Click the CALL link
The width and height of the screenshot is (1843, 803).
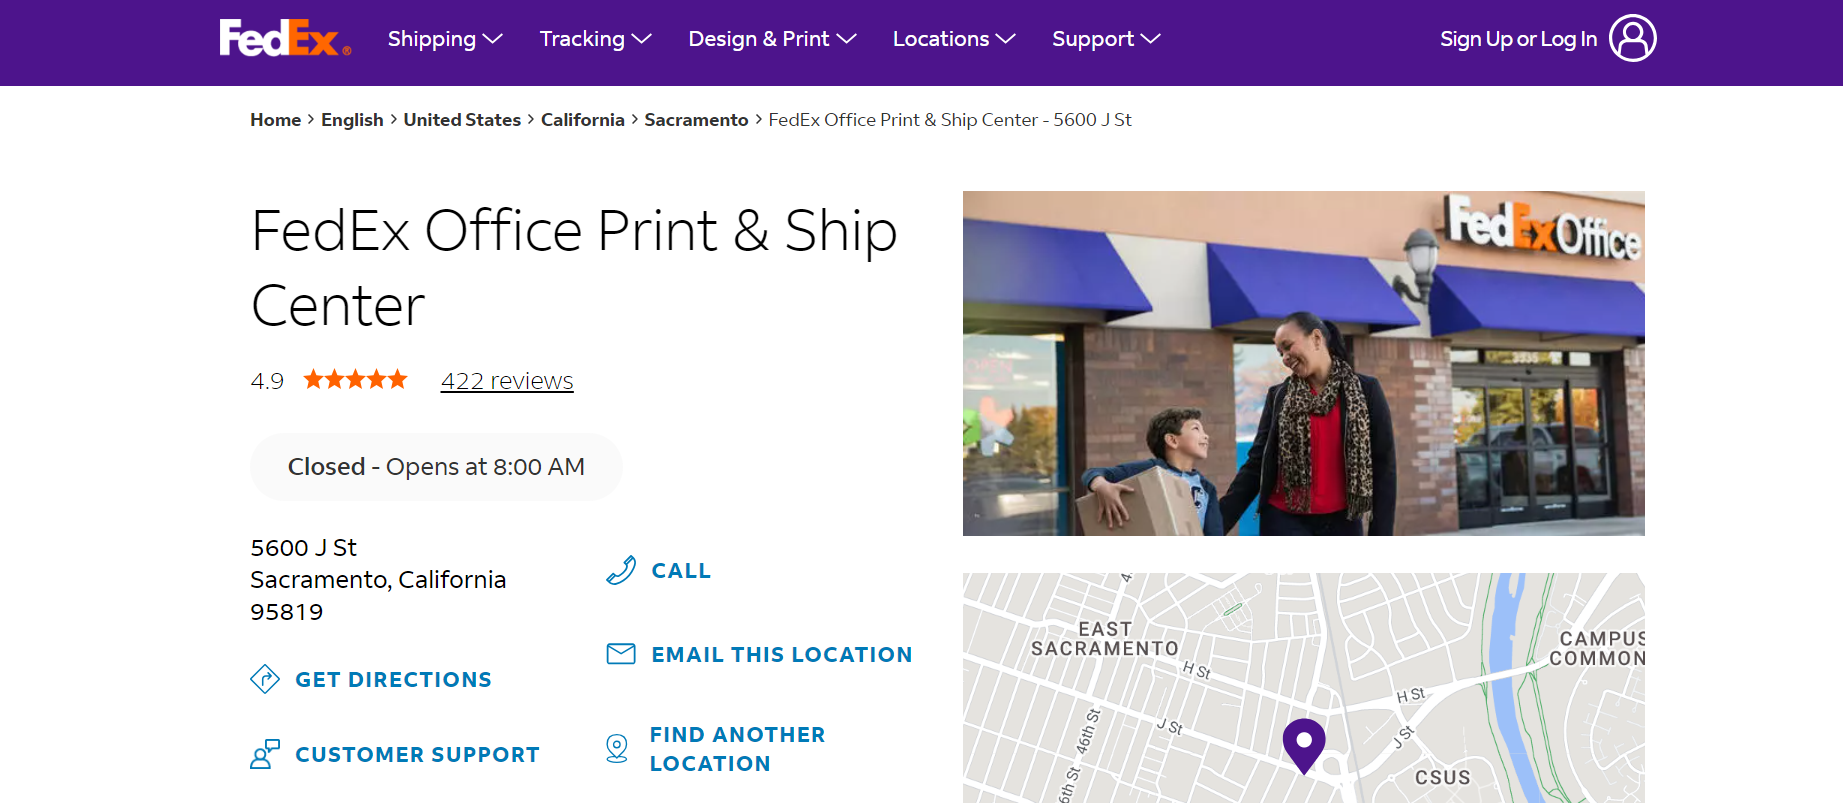pyautogui.click(x=681, y=571)
